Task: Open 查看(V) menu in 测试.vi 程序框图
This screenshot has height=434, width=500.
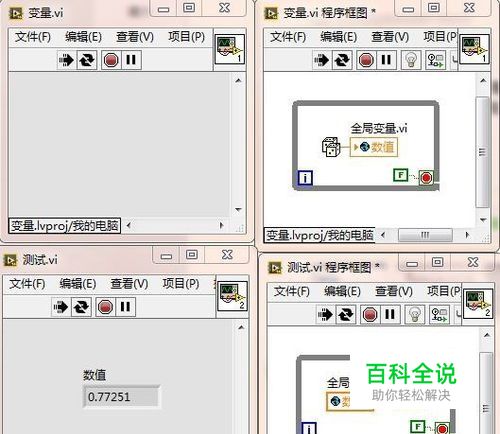Action: click(x=394, y=291)
